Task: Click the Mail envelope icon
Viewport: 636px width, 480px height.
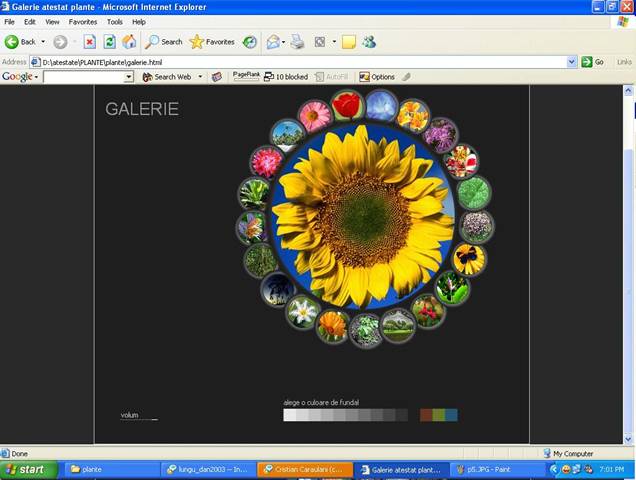Action: pyautogui.click(x=272, y=42)
